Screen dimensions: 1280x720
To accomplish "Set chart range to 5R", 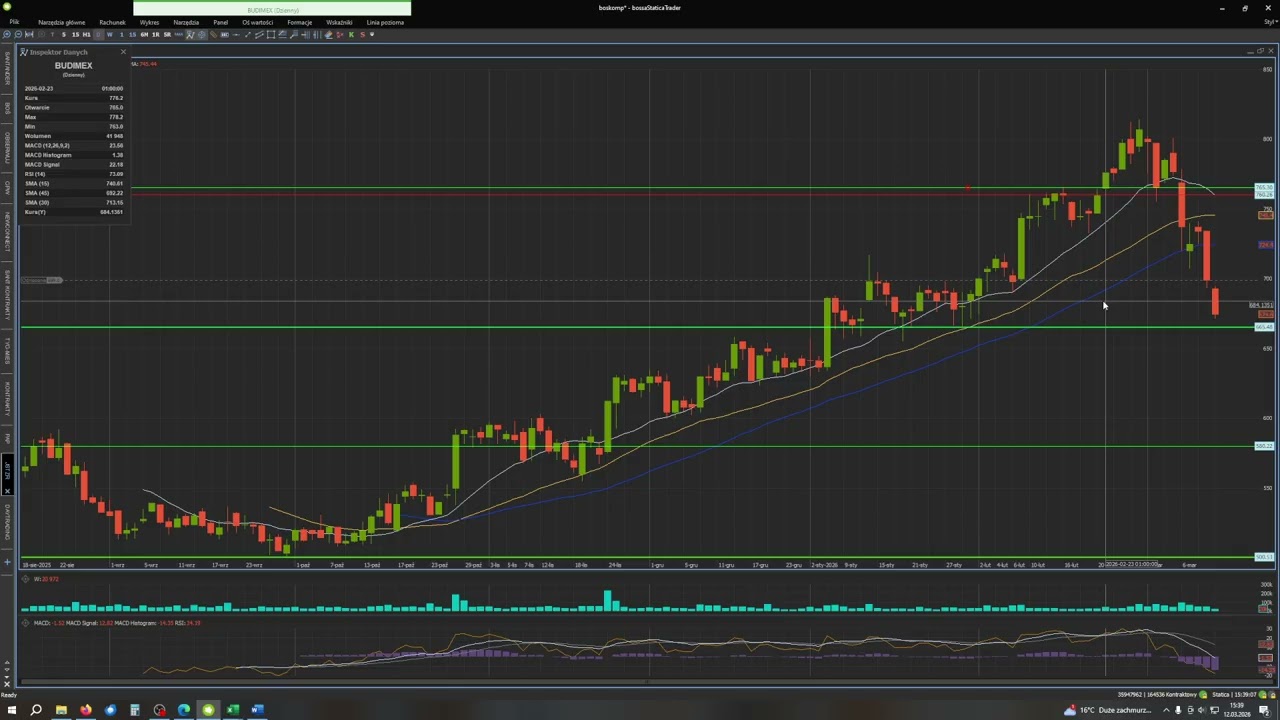I will point(167,34).
